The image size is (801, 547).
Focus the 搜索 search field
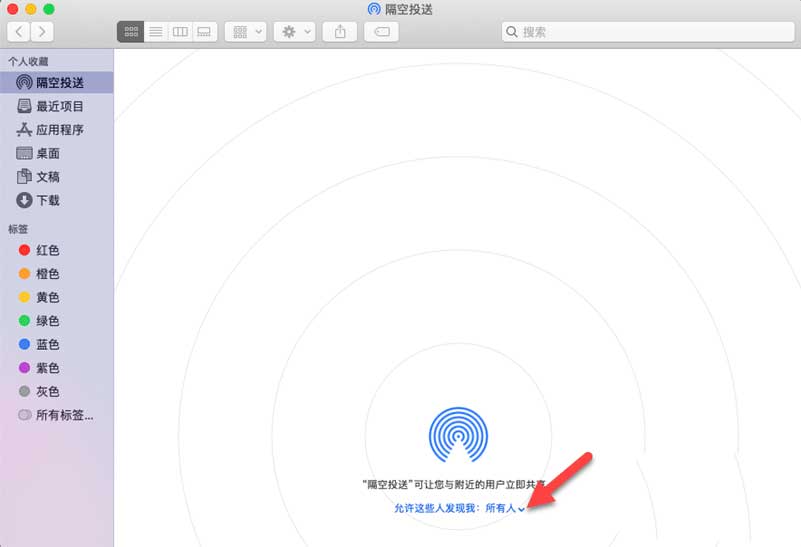click(x=648, y=32)
